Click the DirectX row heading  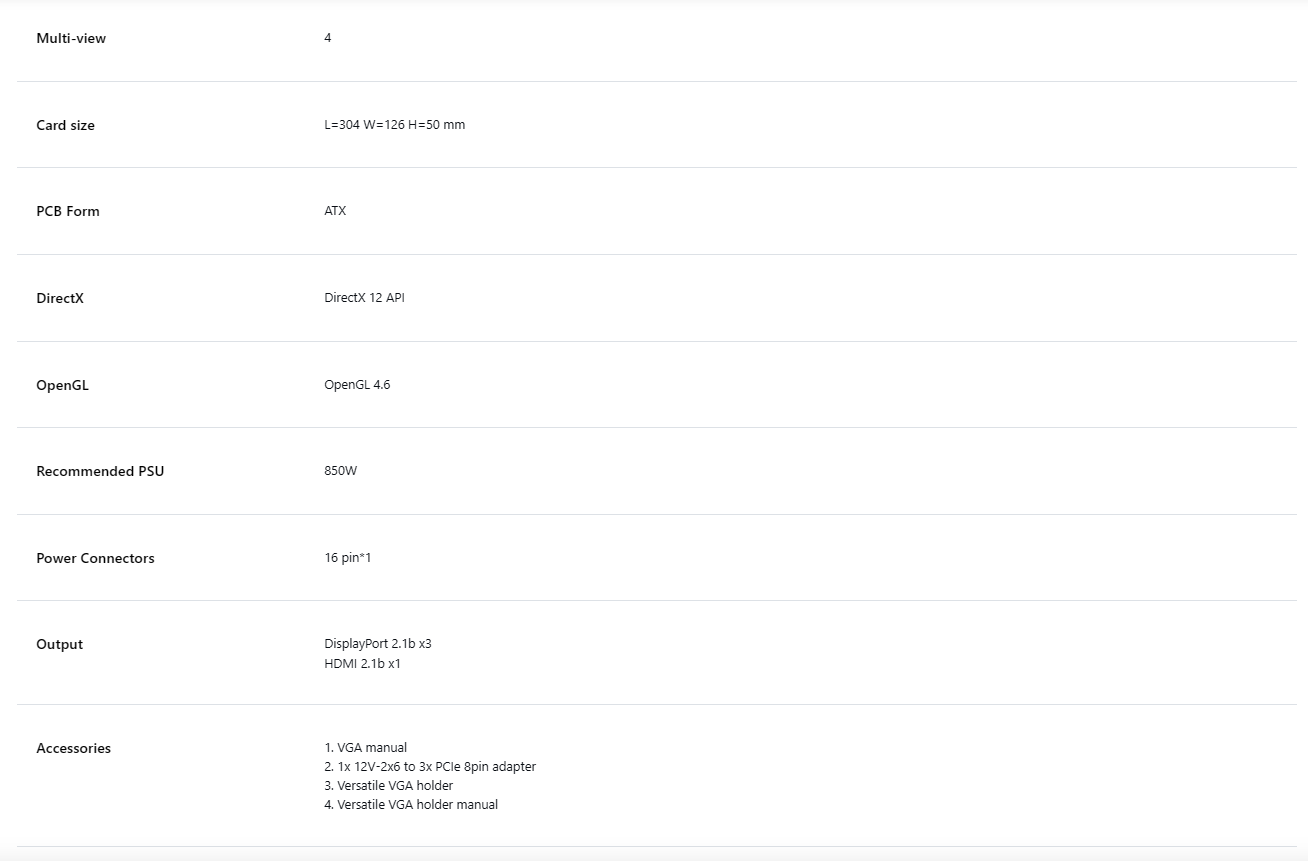[x=60, y=298]
